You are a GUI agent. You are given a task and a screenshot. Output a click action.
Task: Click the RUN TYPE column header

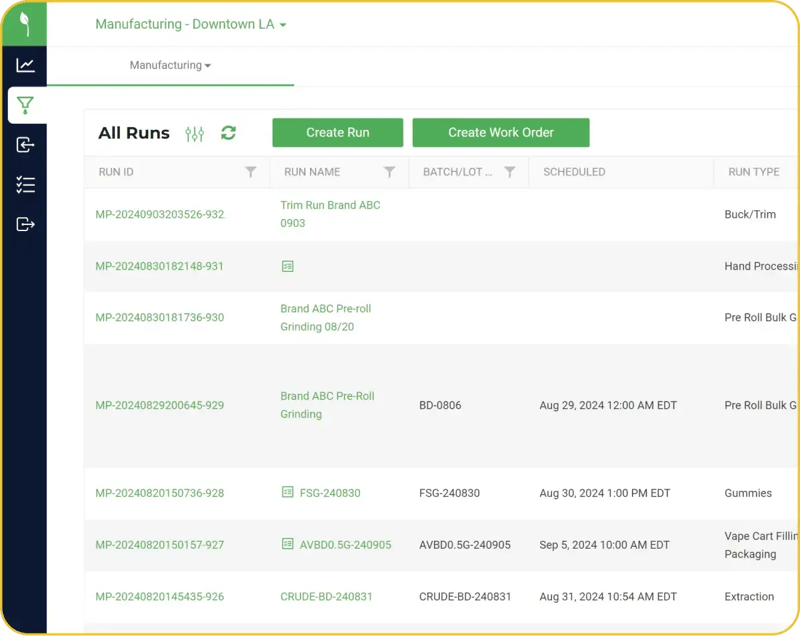point(754,172)
